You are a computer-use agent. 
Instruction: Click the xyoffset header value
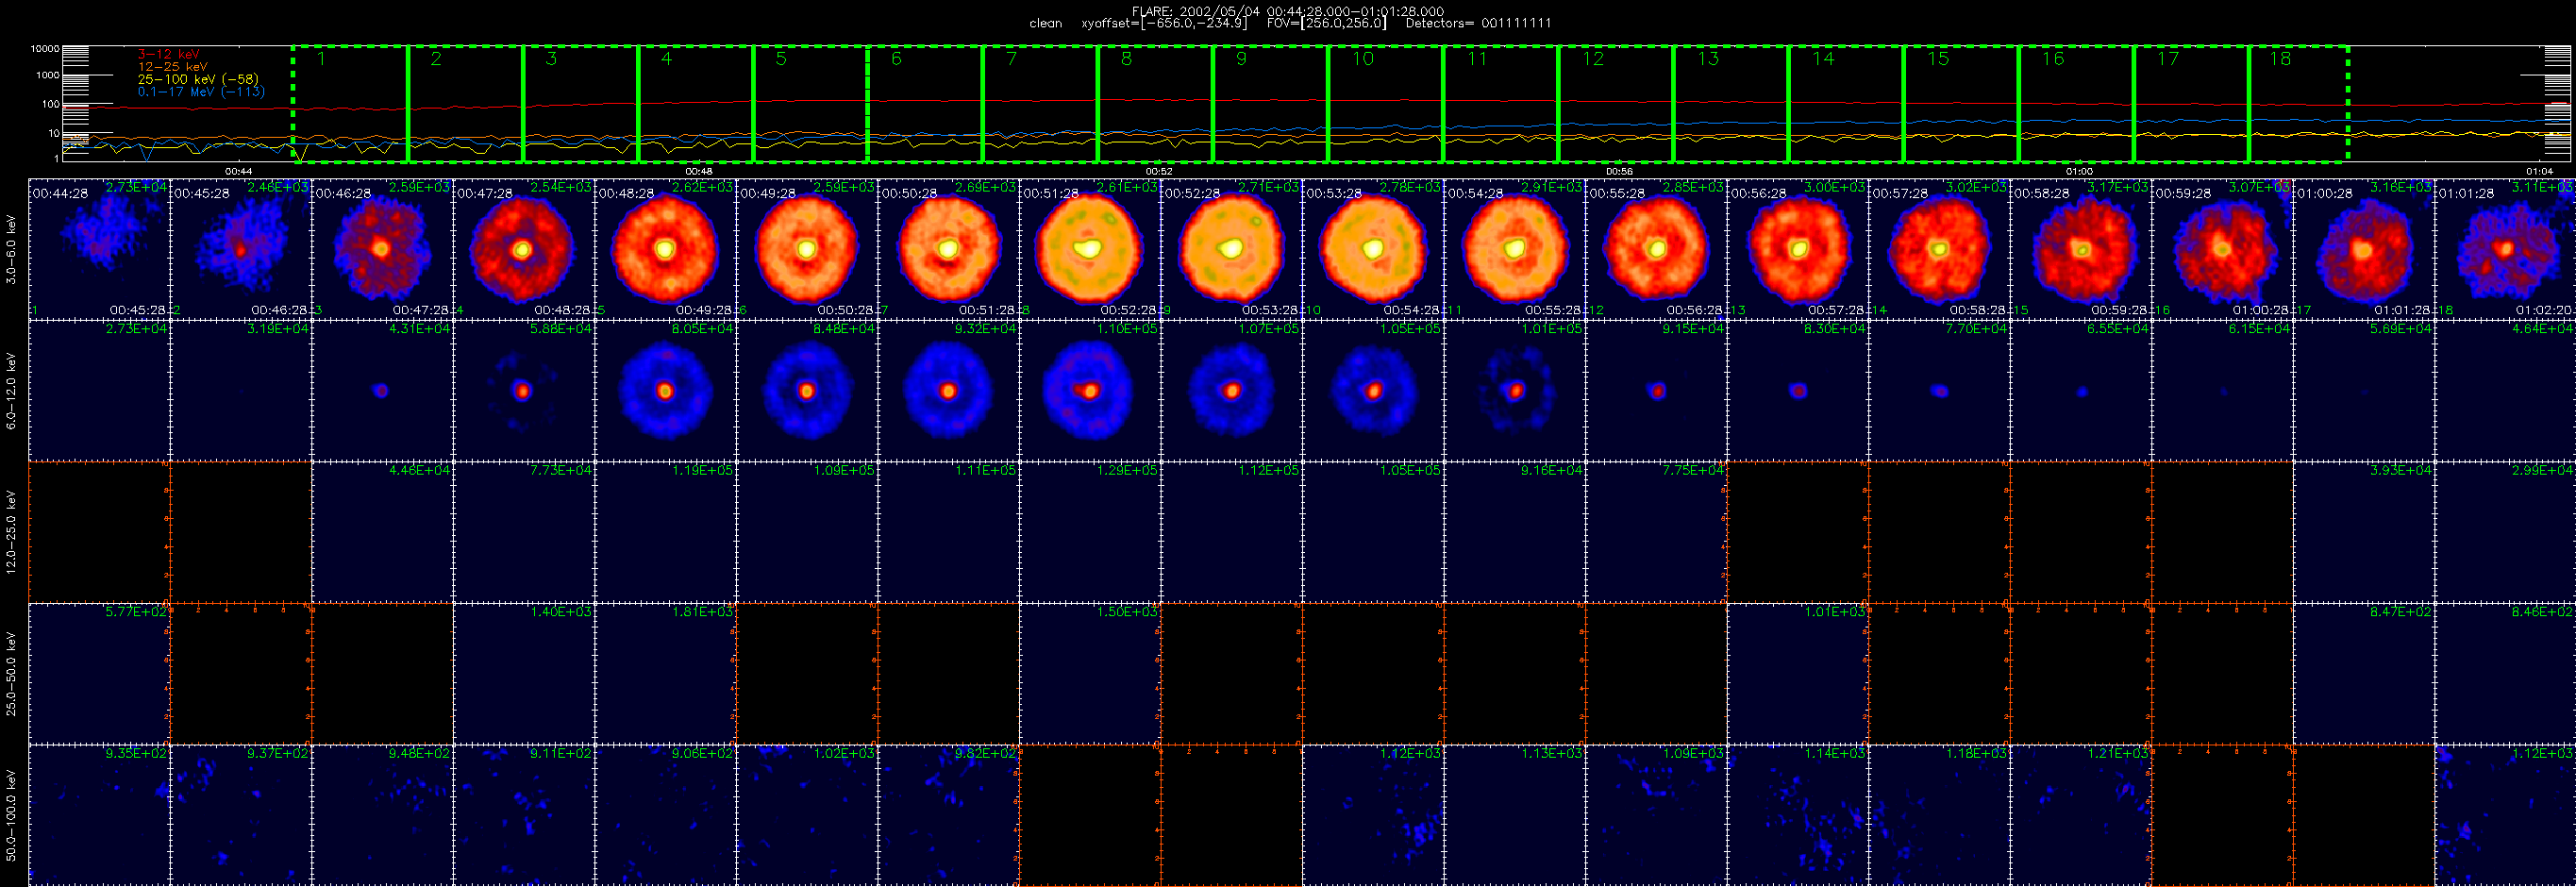pyautogui.click(x=1164, y=23)
